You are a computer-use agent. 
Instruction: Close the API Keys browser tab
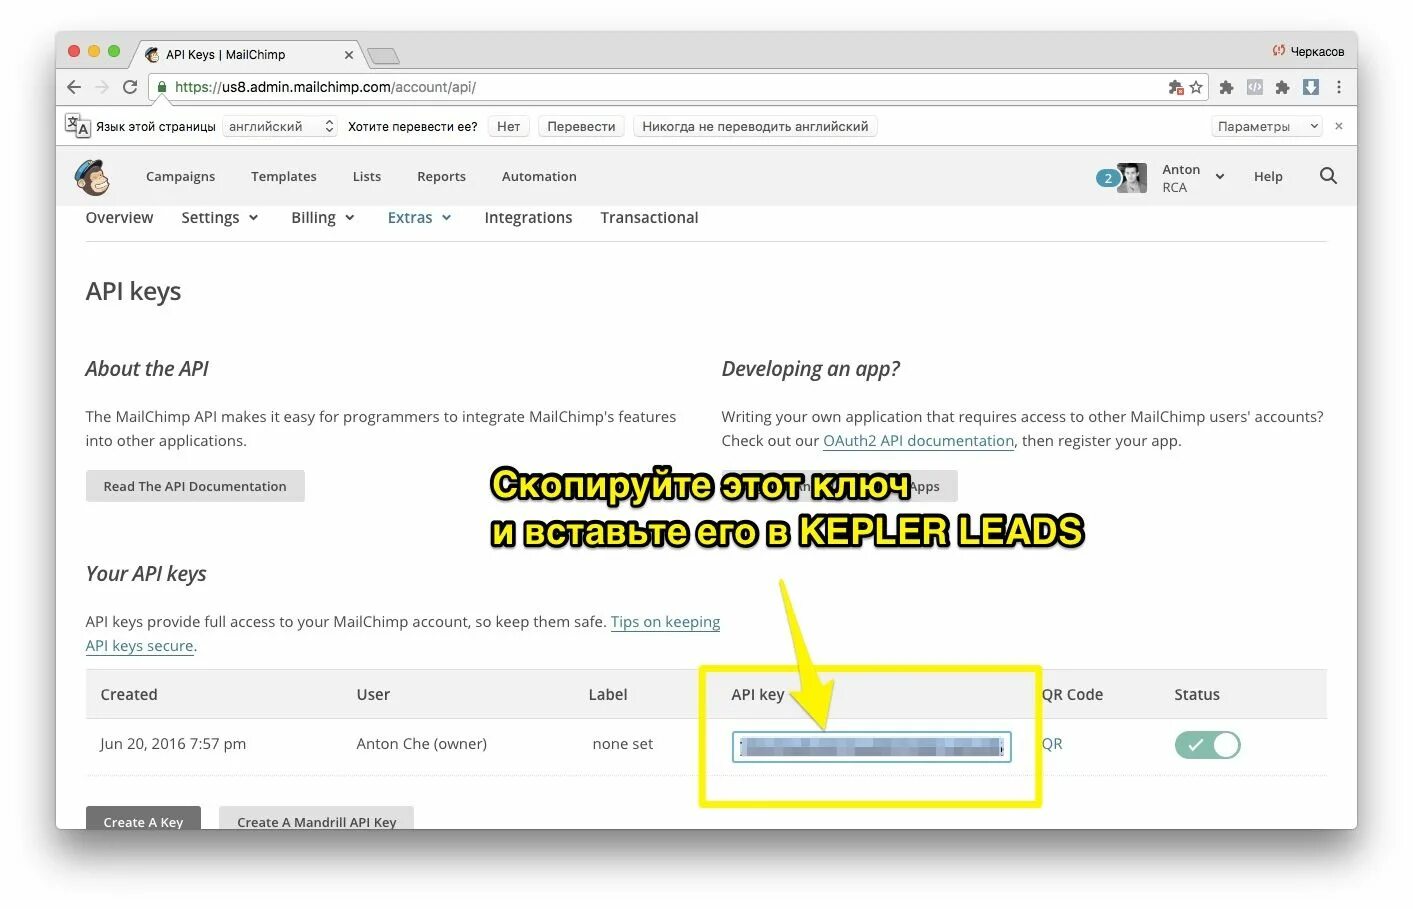pos(349,55)
